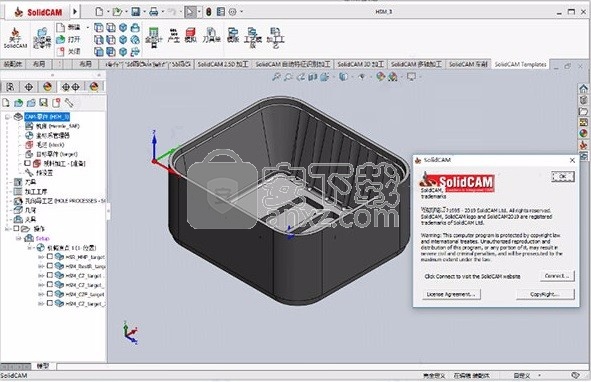Screen dimensions: 591x382
Task: Switch to the SolidCAM 车削 tab
Action: tap(468, 64)
